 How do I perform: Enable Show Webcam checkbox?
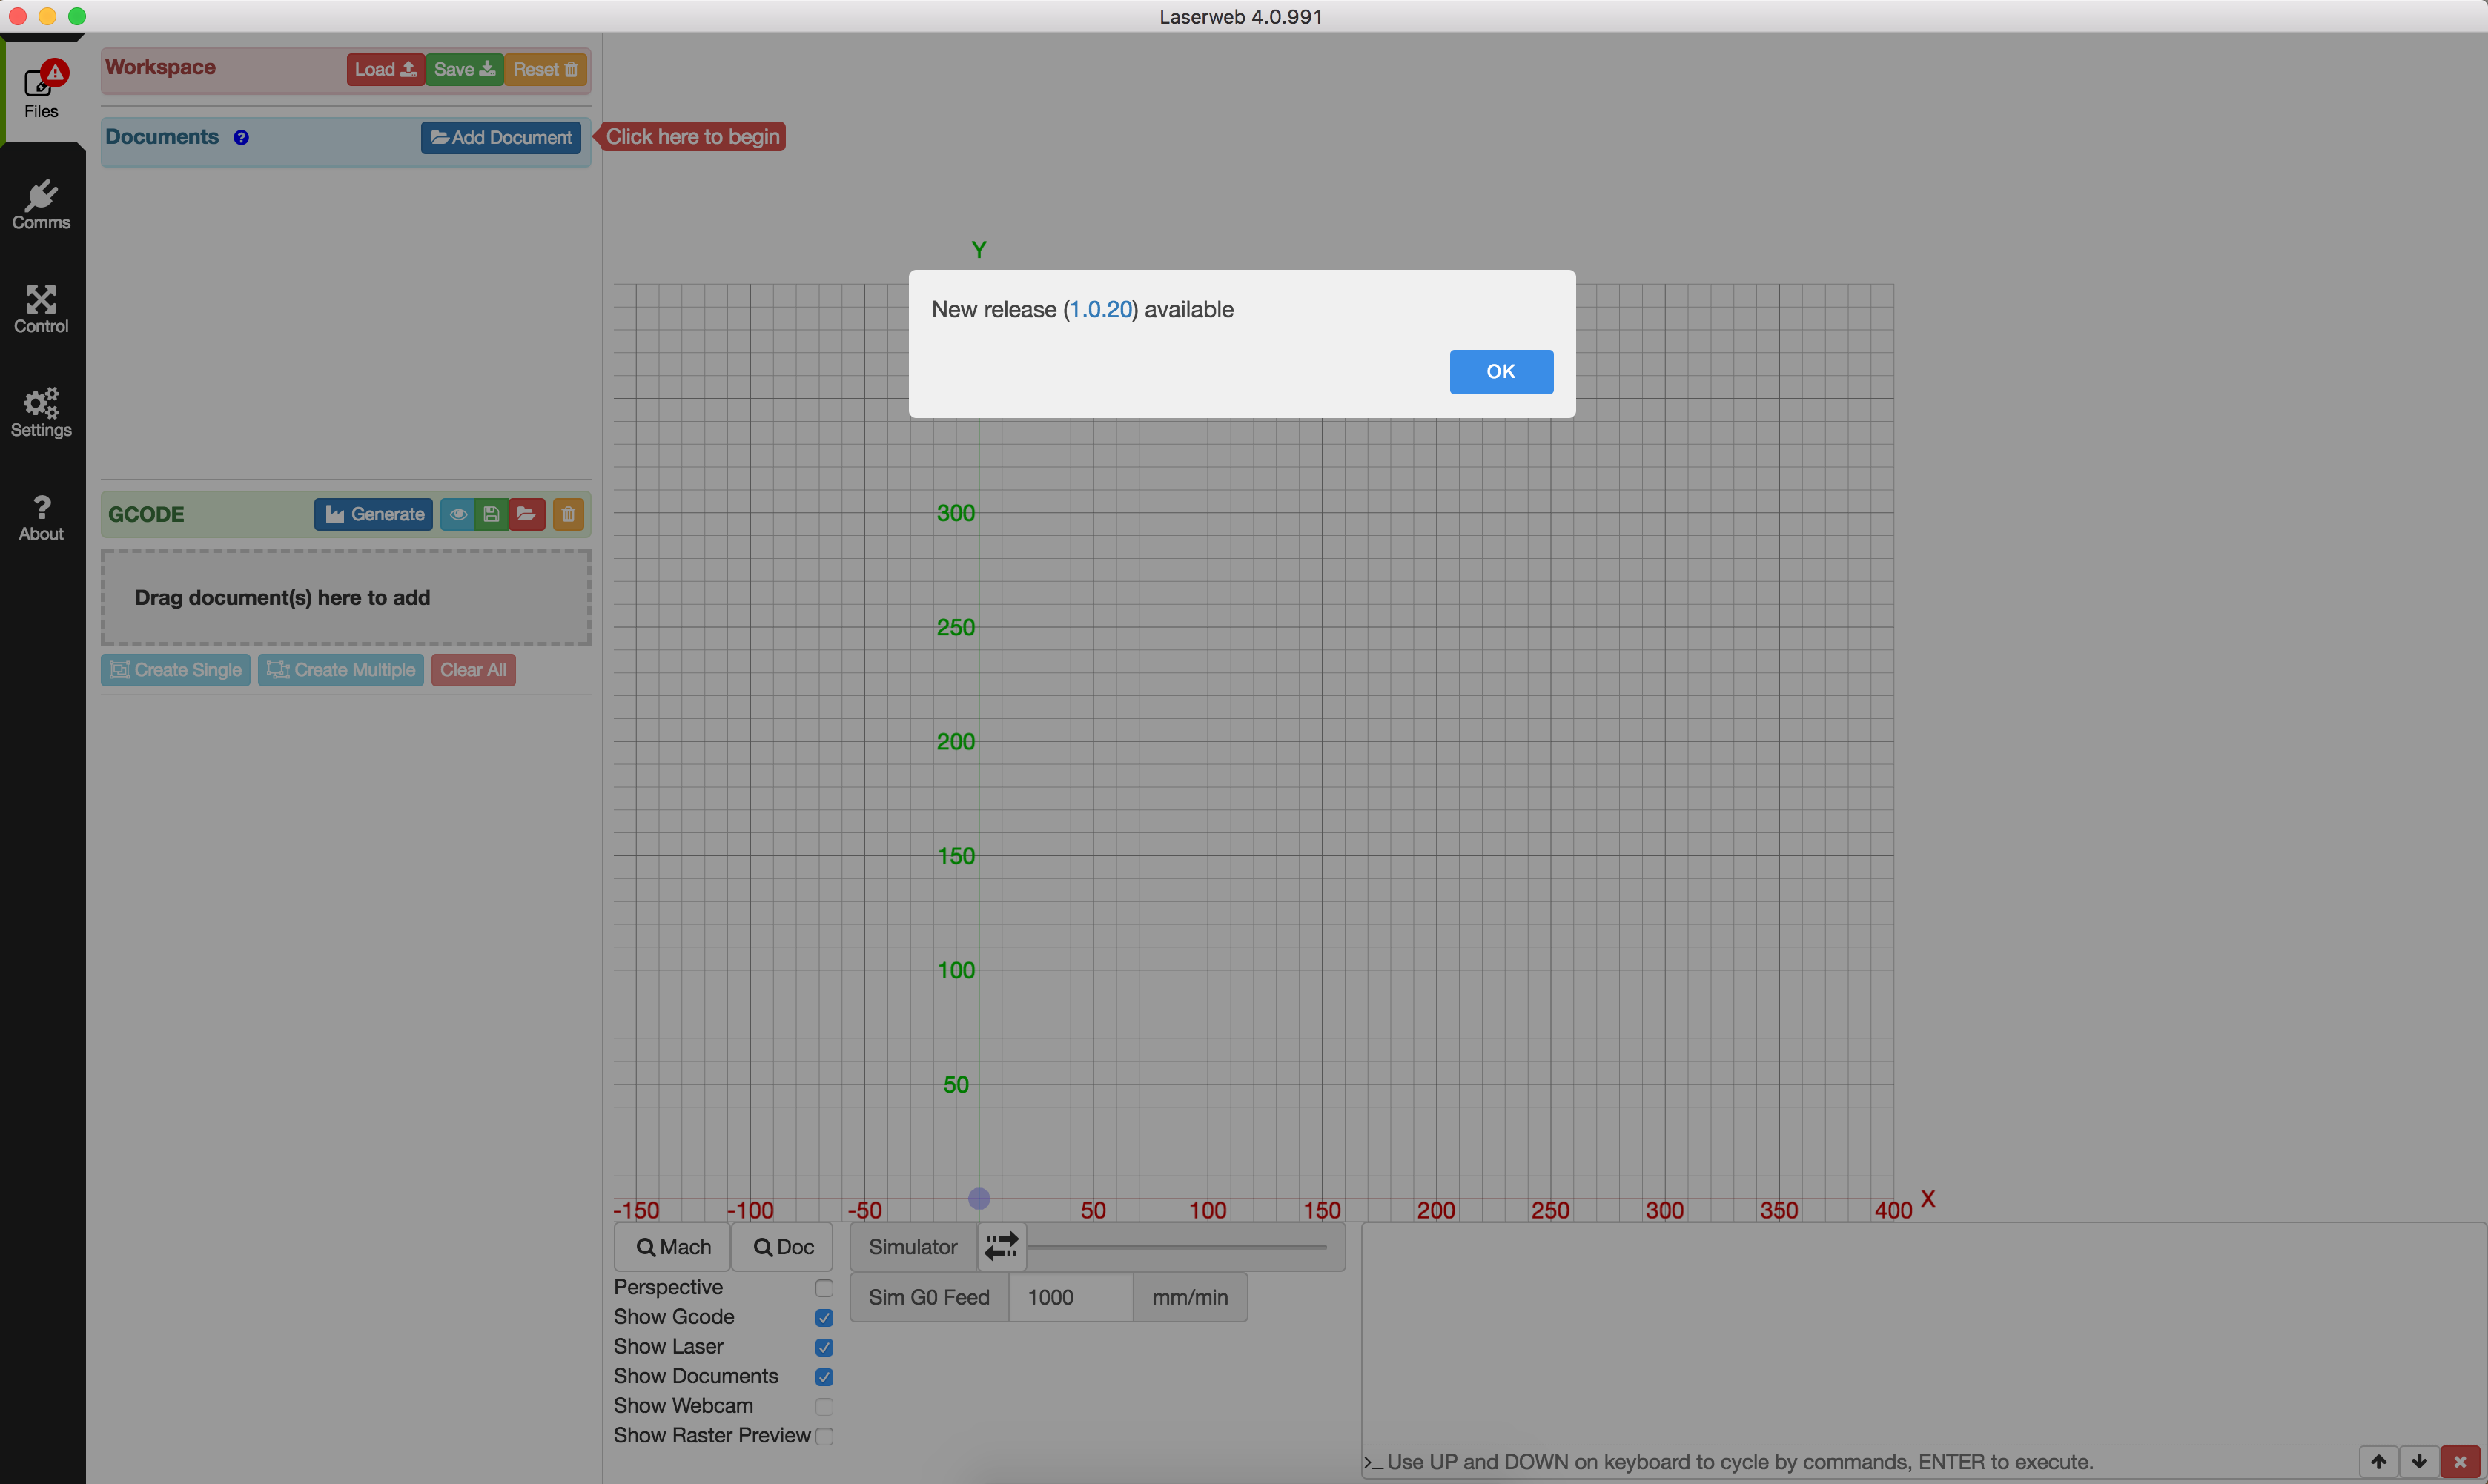824,1406
